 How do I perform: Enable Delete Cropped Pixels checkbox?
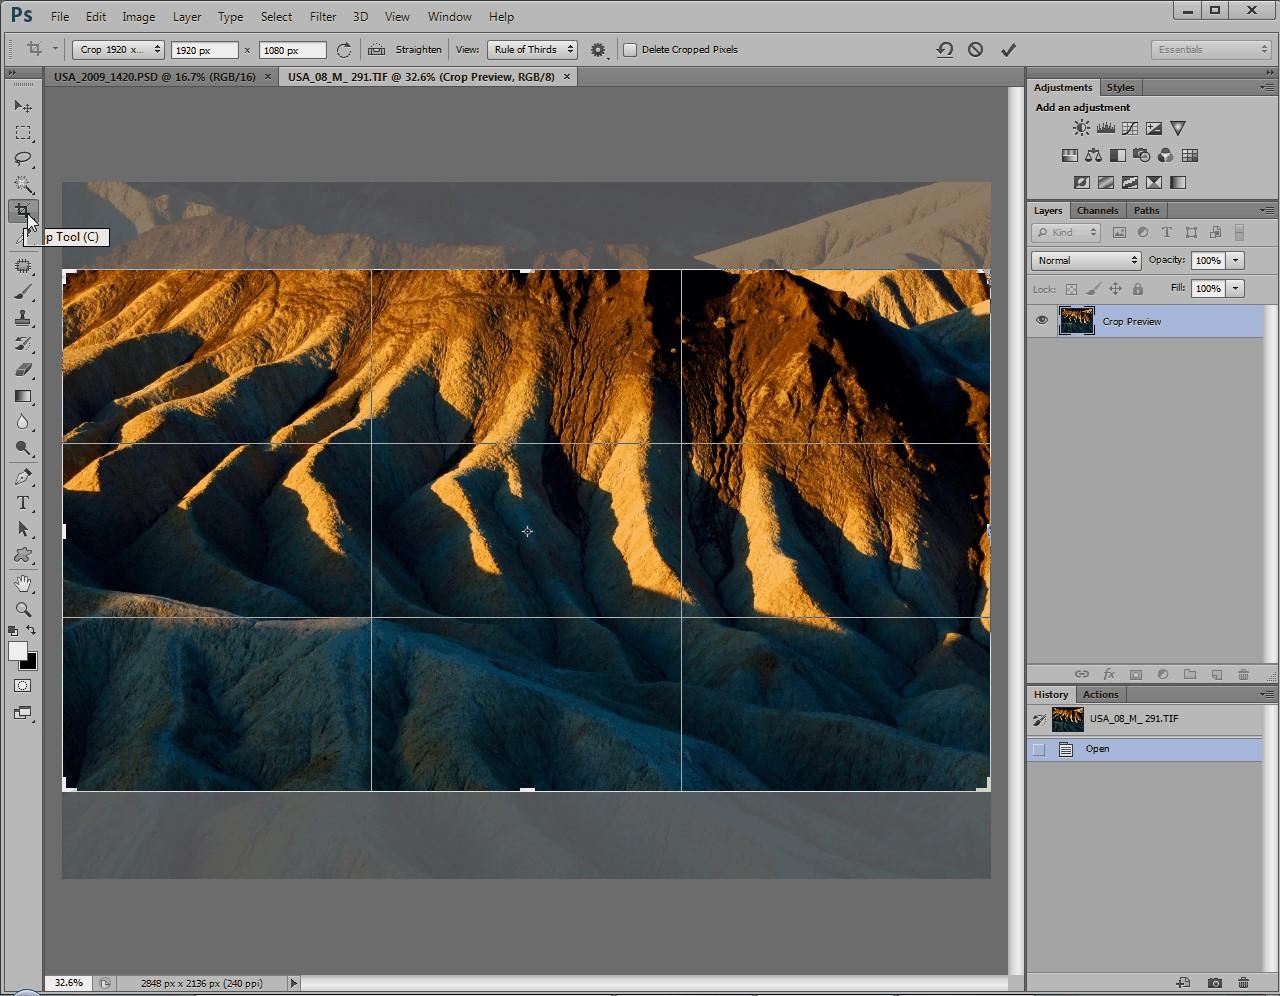coord(630,49)
